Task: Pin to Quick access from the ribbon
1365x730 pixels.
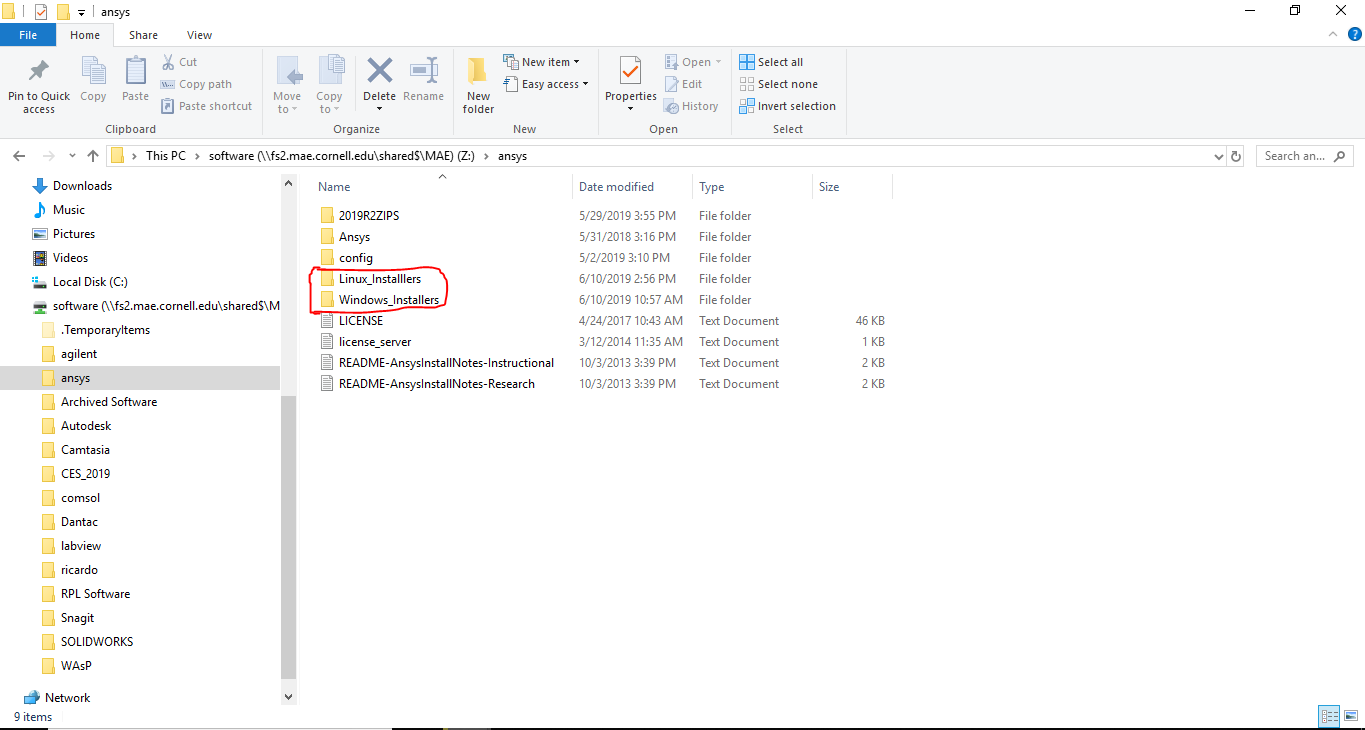Action: (x=39, y=83)
